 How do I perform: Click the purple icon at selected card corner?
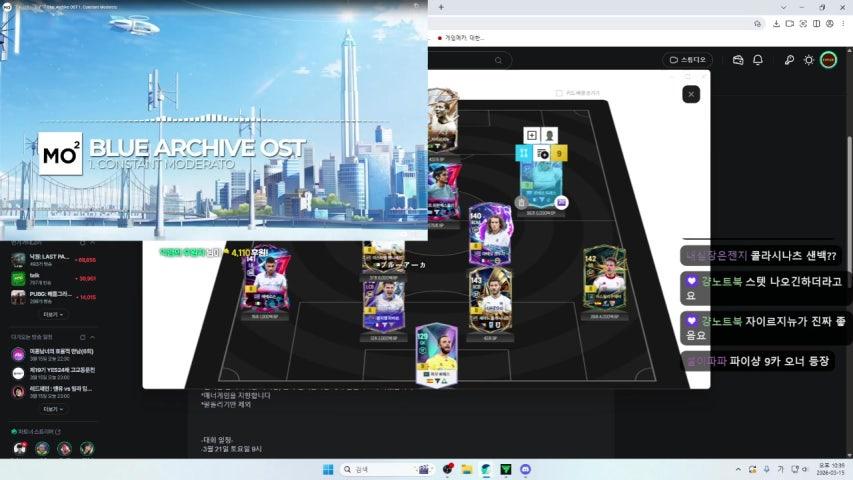(x=561, y=202)
